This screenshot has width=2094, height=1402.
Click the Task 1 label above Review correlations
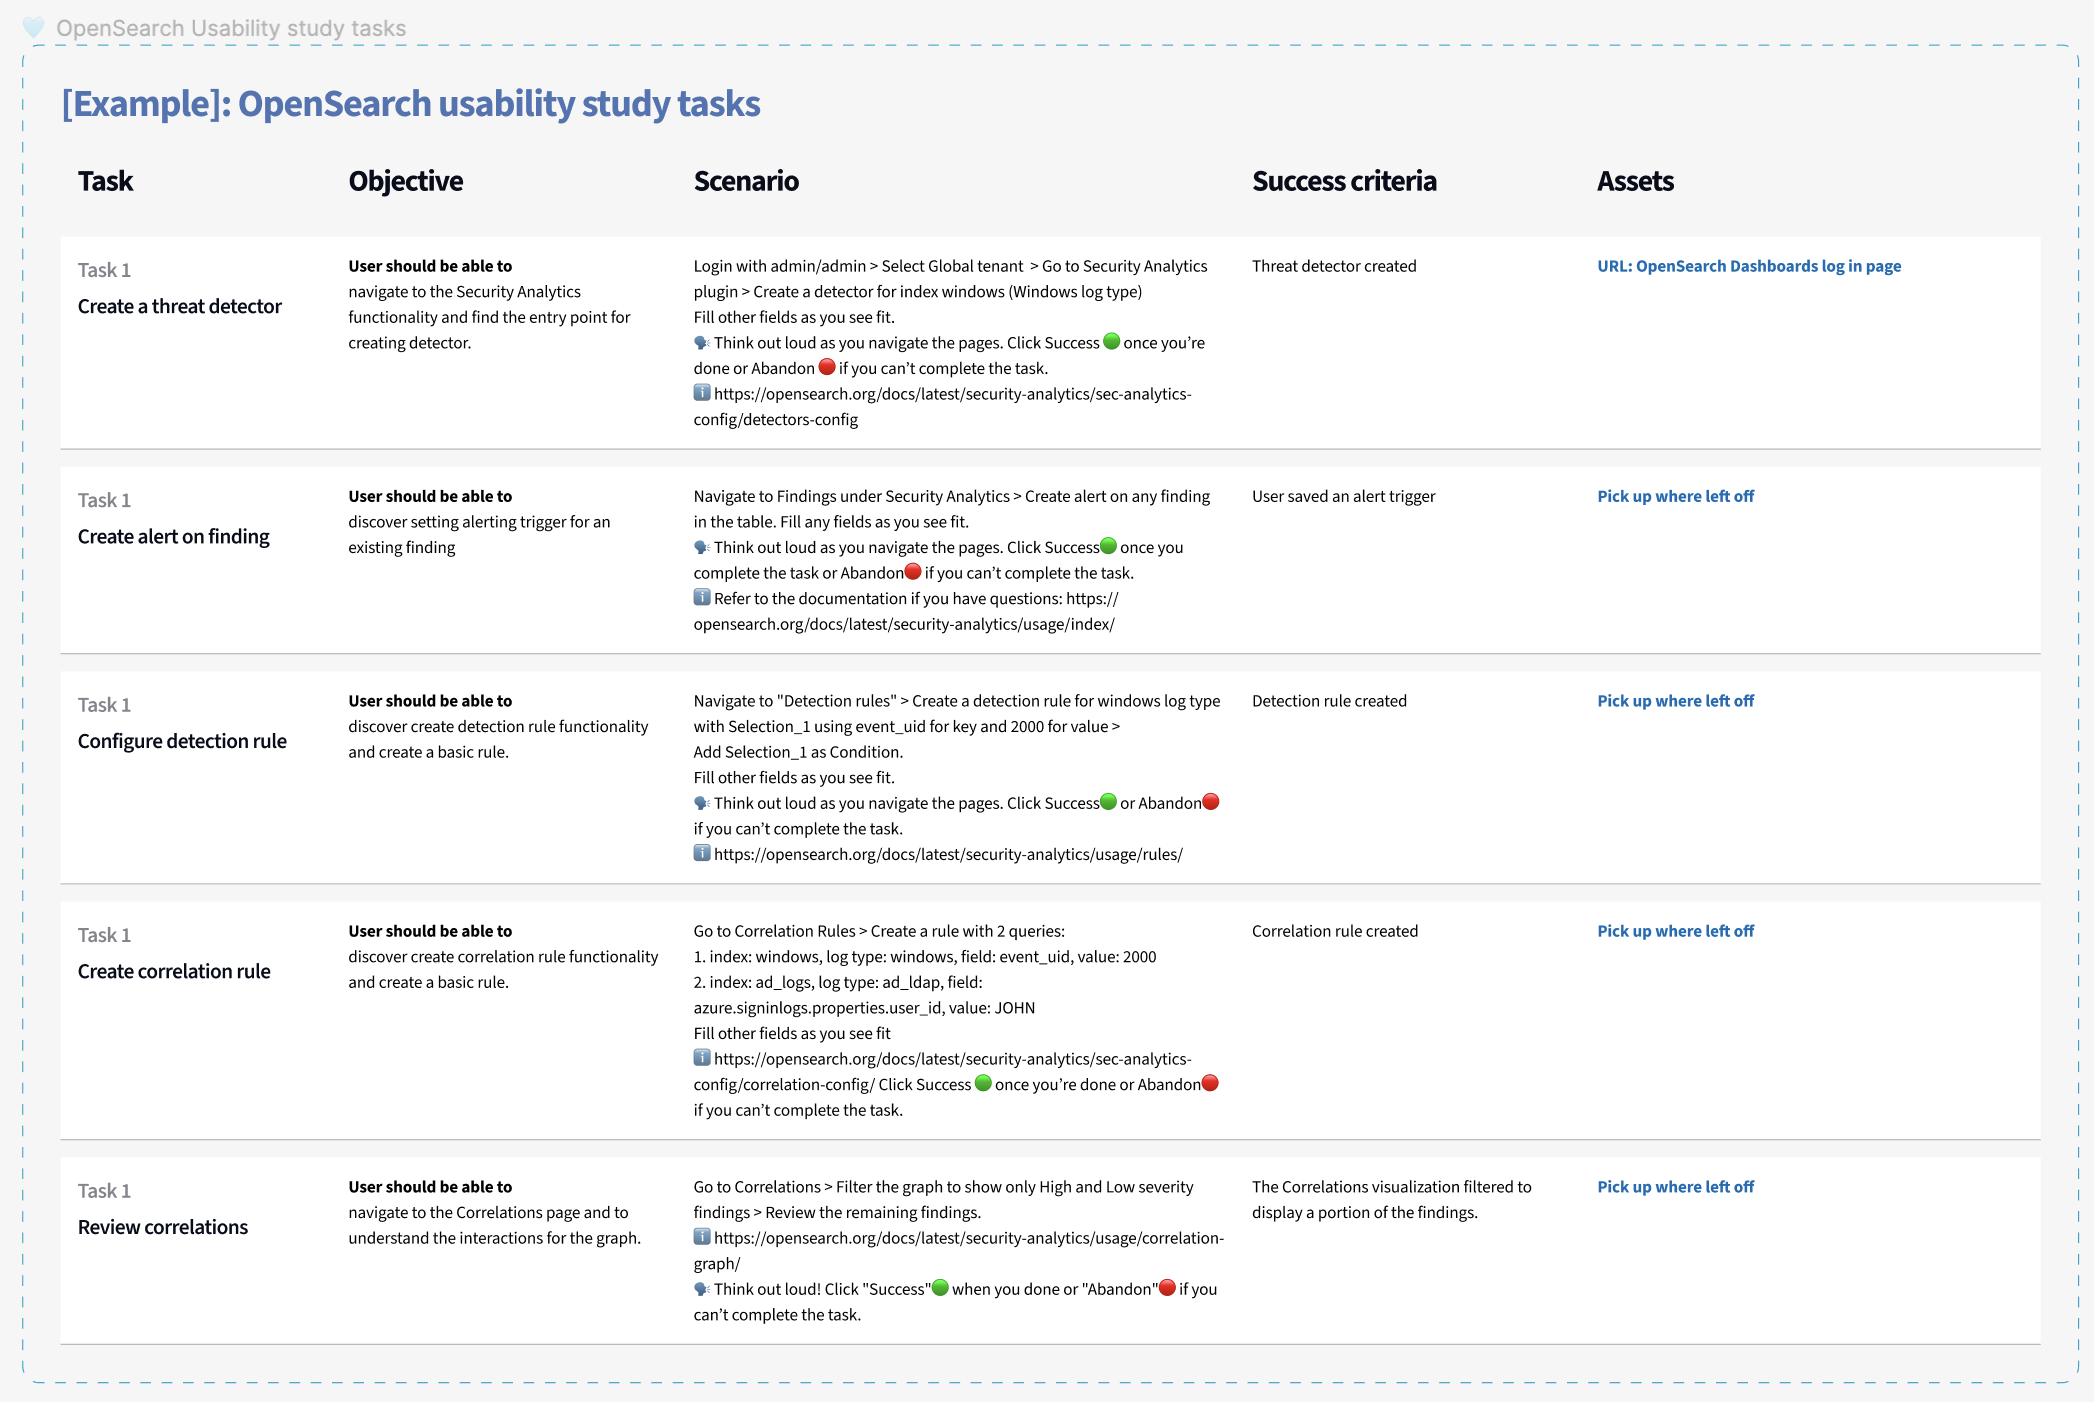(104, 1191)
